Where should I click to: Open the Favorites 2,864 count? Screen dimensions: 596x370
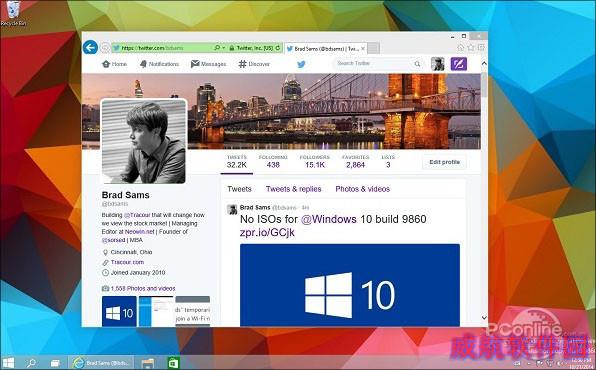click(x=355, y=162)
